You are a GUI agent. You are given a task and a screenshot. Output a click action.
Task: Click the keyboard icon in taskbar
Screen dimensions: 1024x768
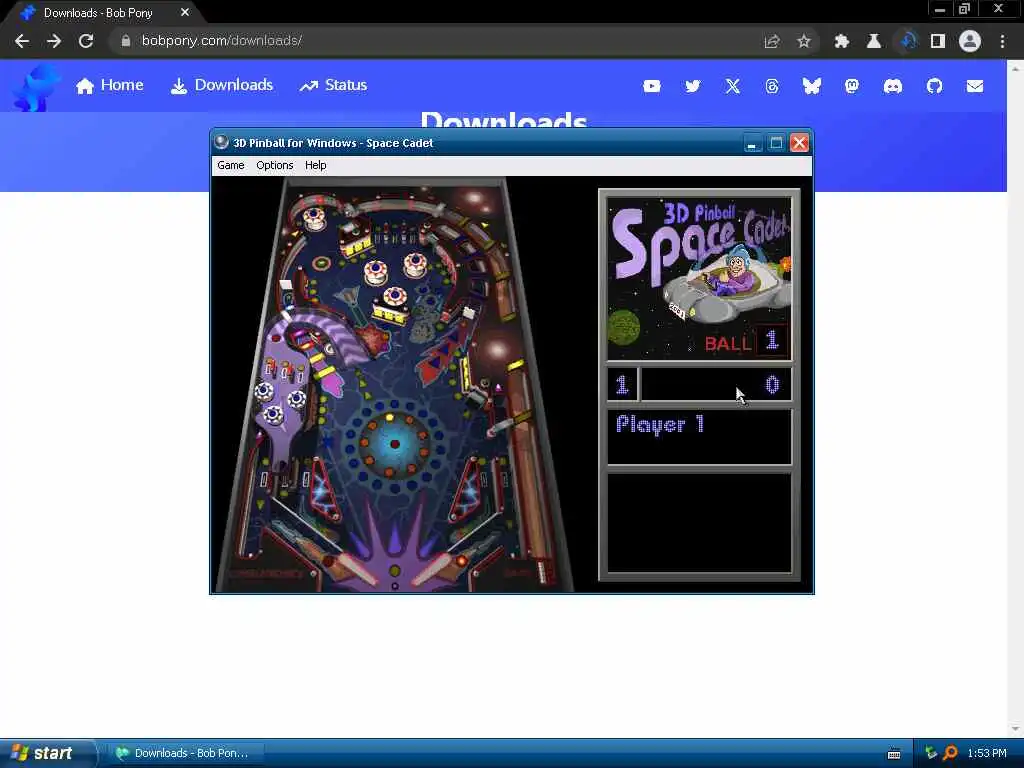pyautogui.click(x=894, y=754)
